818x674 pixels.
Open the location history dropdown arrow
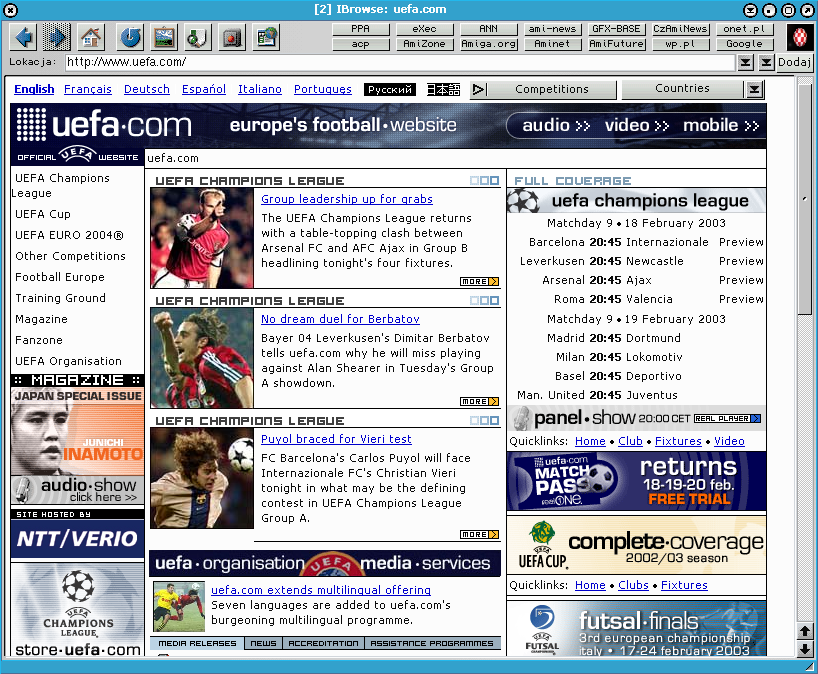point(746,63)
